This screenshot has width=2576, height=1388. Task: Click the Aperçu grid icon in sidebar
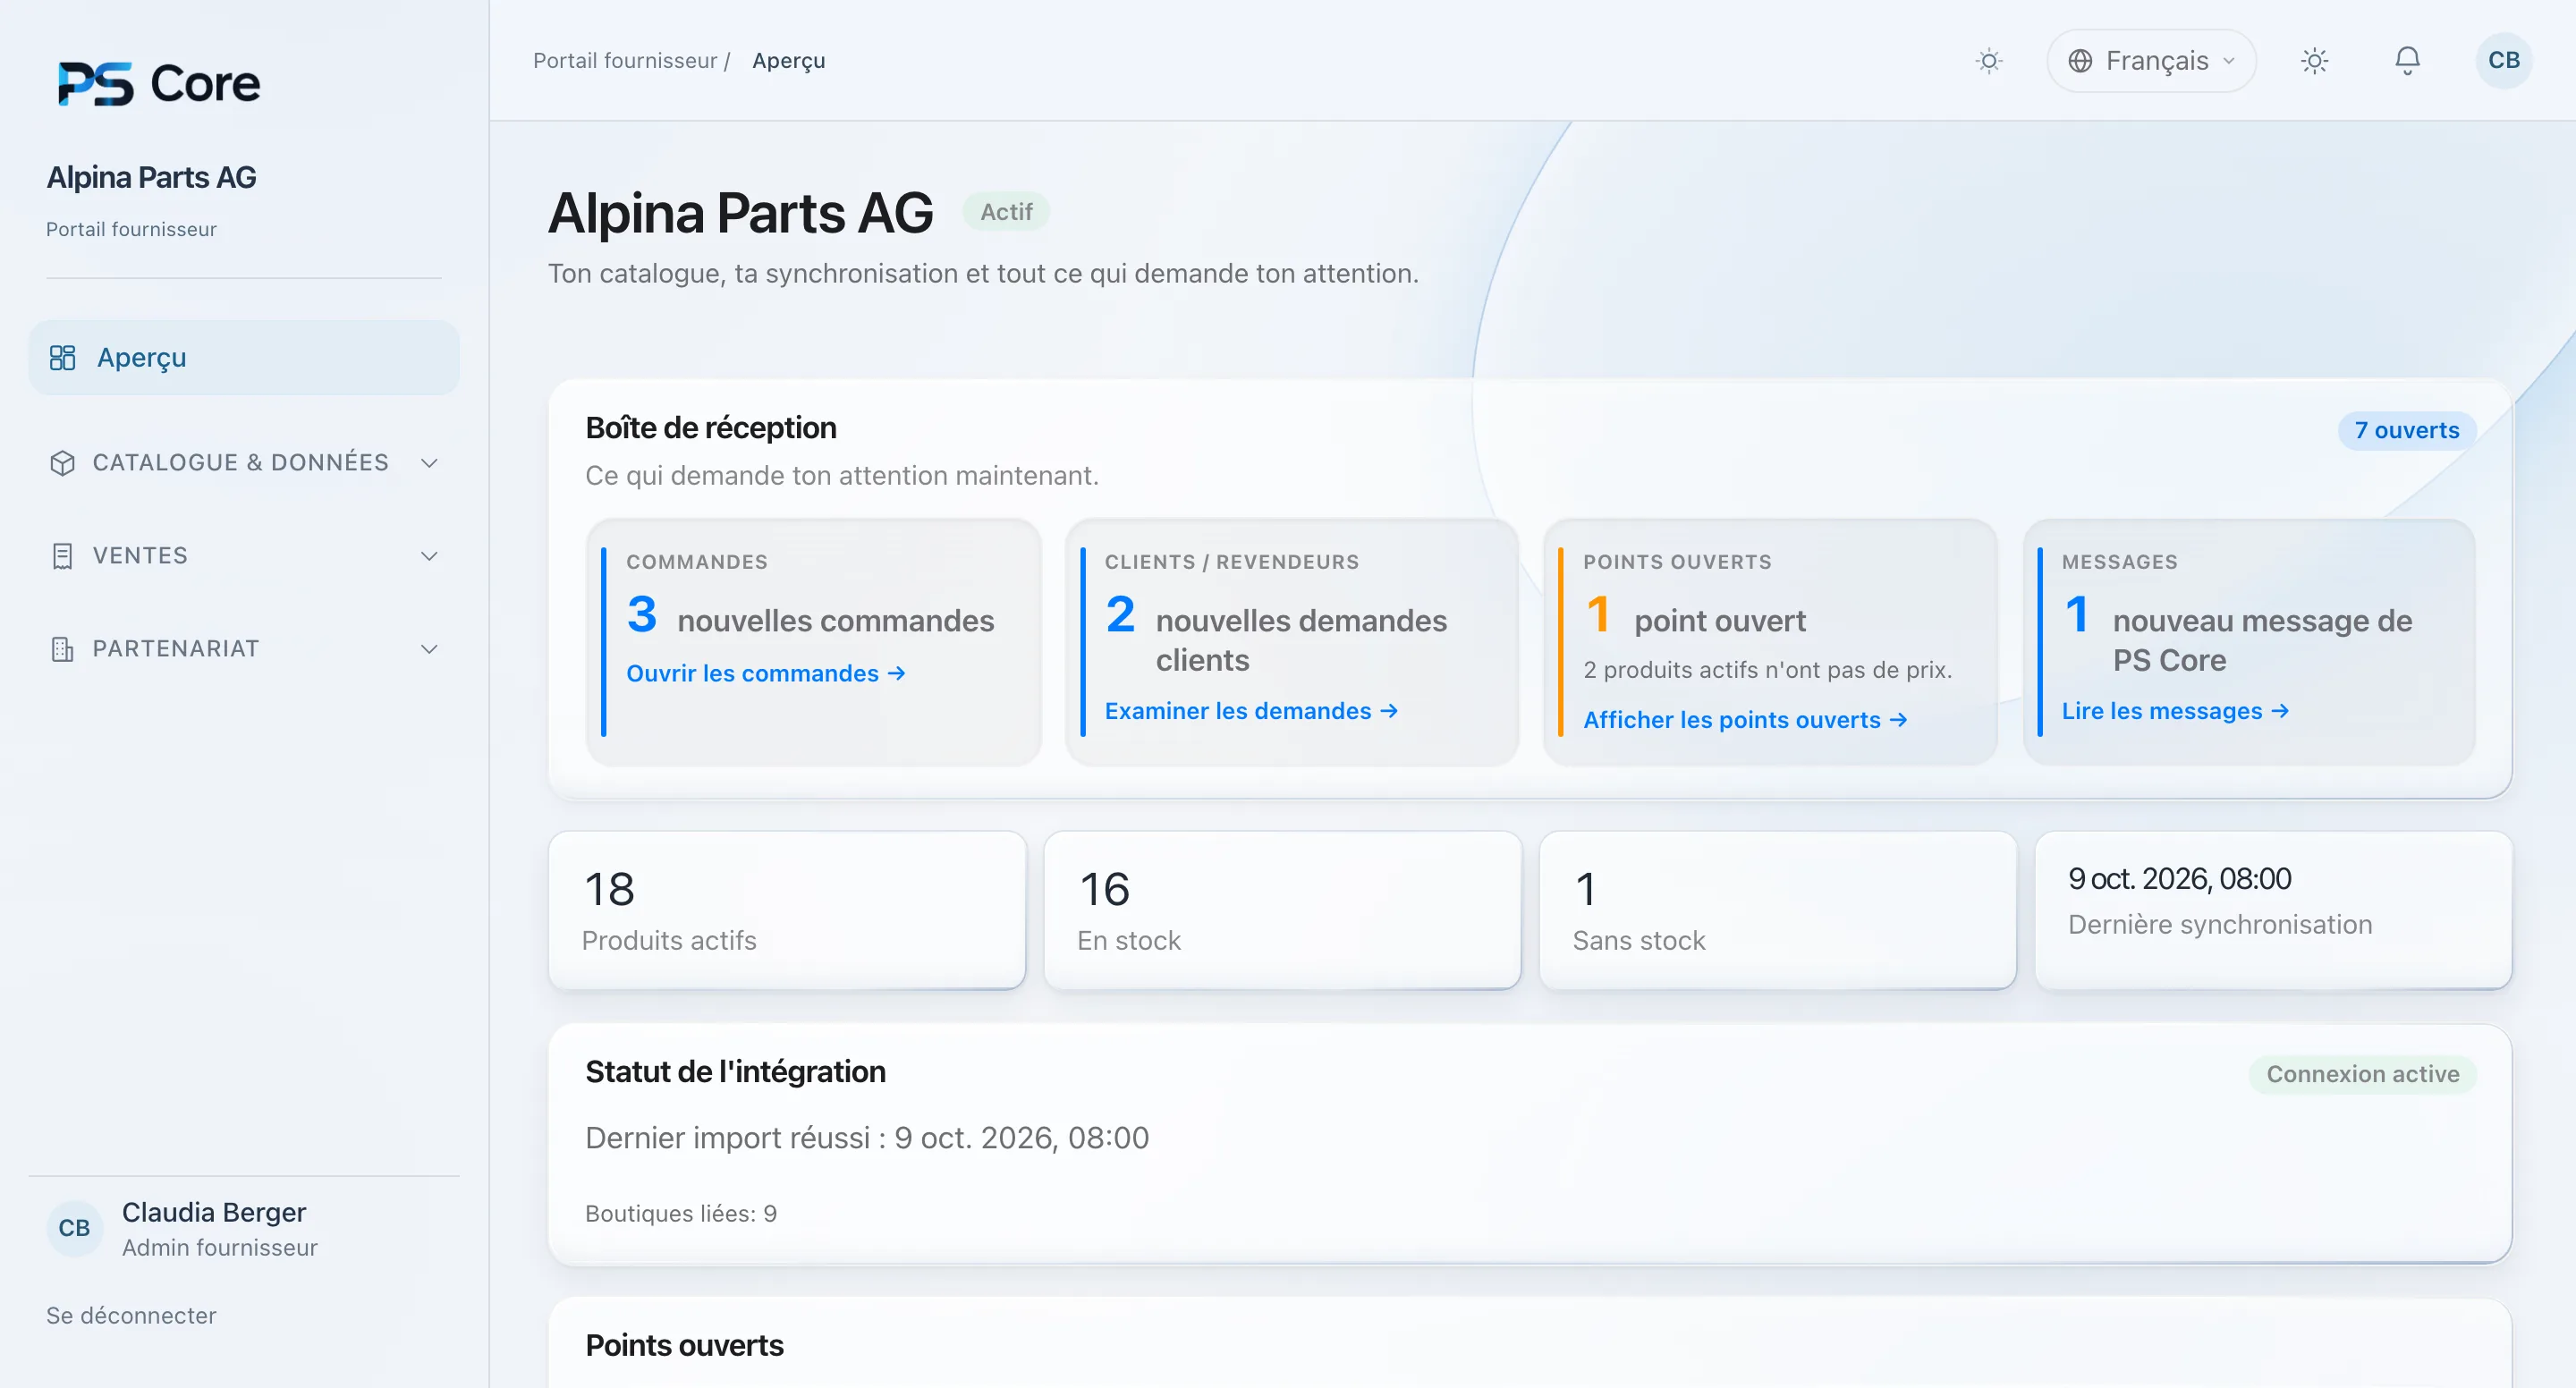pos(62,357)
